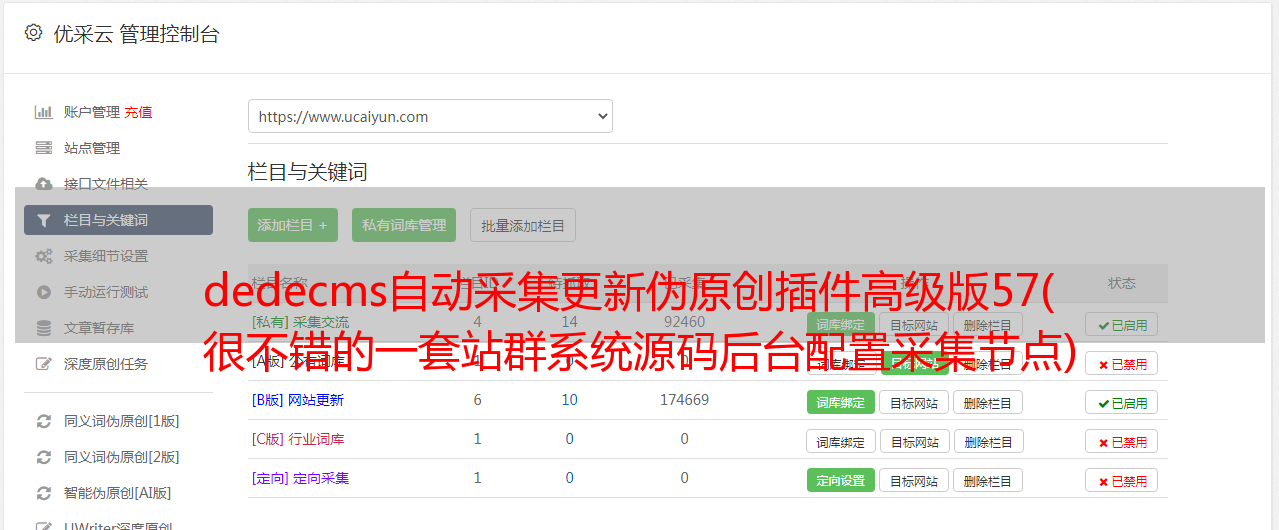The width and height of the screenshot is (1279, 530).
Task: Click the value 14 in 采集交流 row
Action: [x=569, y=322]
